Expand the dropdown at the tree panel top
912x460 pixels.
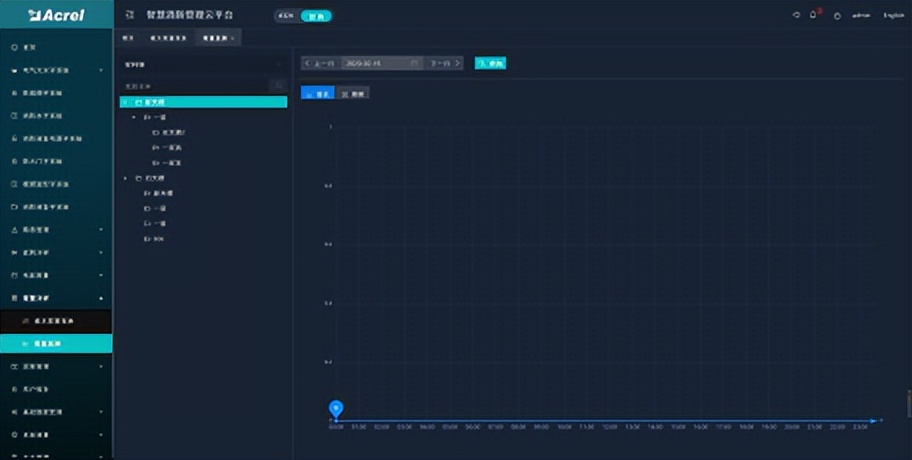point(279,64)
